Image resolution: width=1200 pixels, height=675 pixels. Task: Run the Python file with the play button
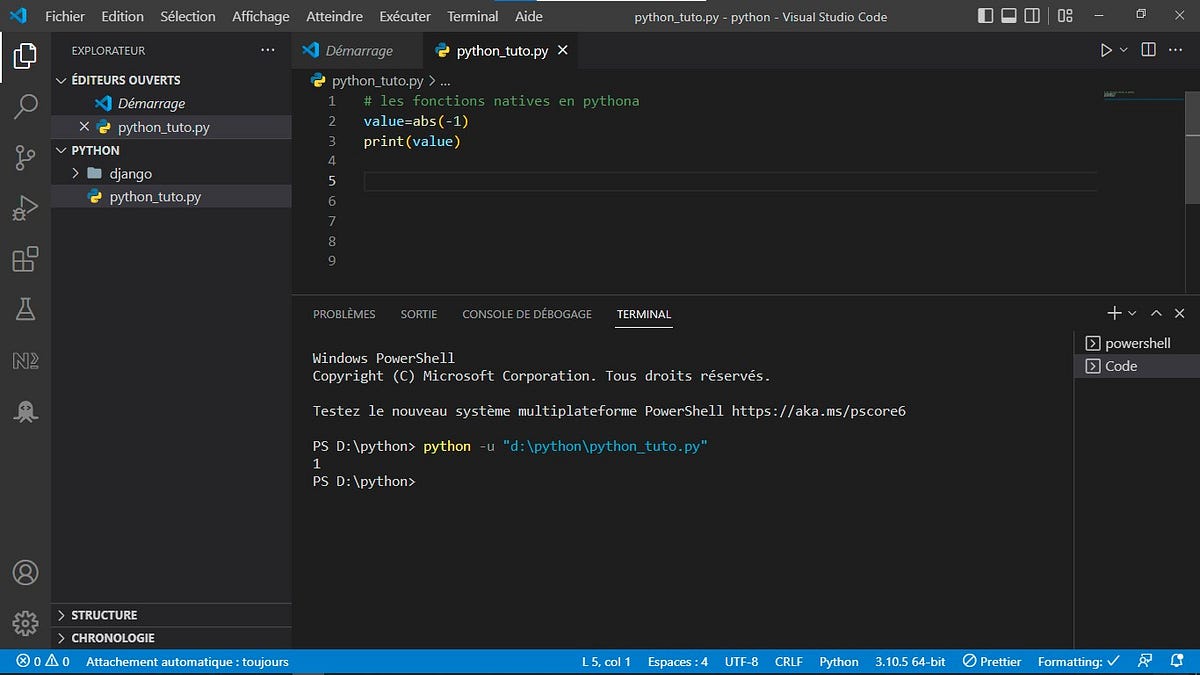[x=1107, y=49]
